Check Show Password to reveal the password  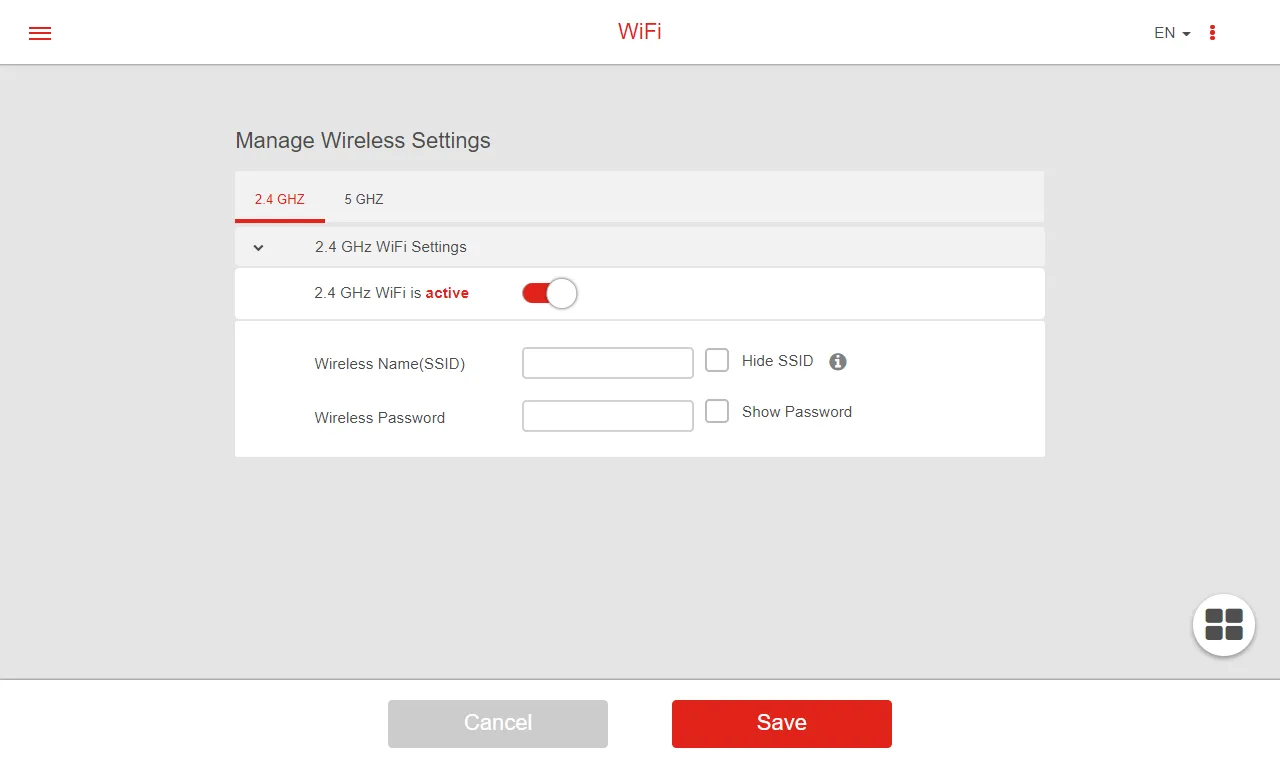717,411
